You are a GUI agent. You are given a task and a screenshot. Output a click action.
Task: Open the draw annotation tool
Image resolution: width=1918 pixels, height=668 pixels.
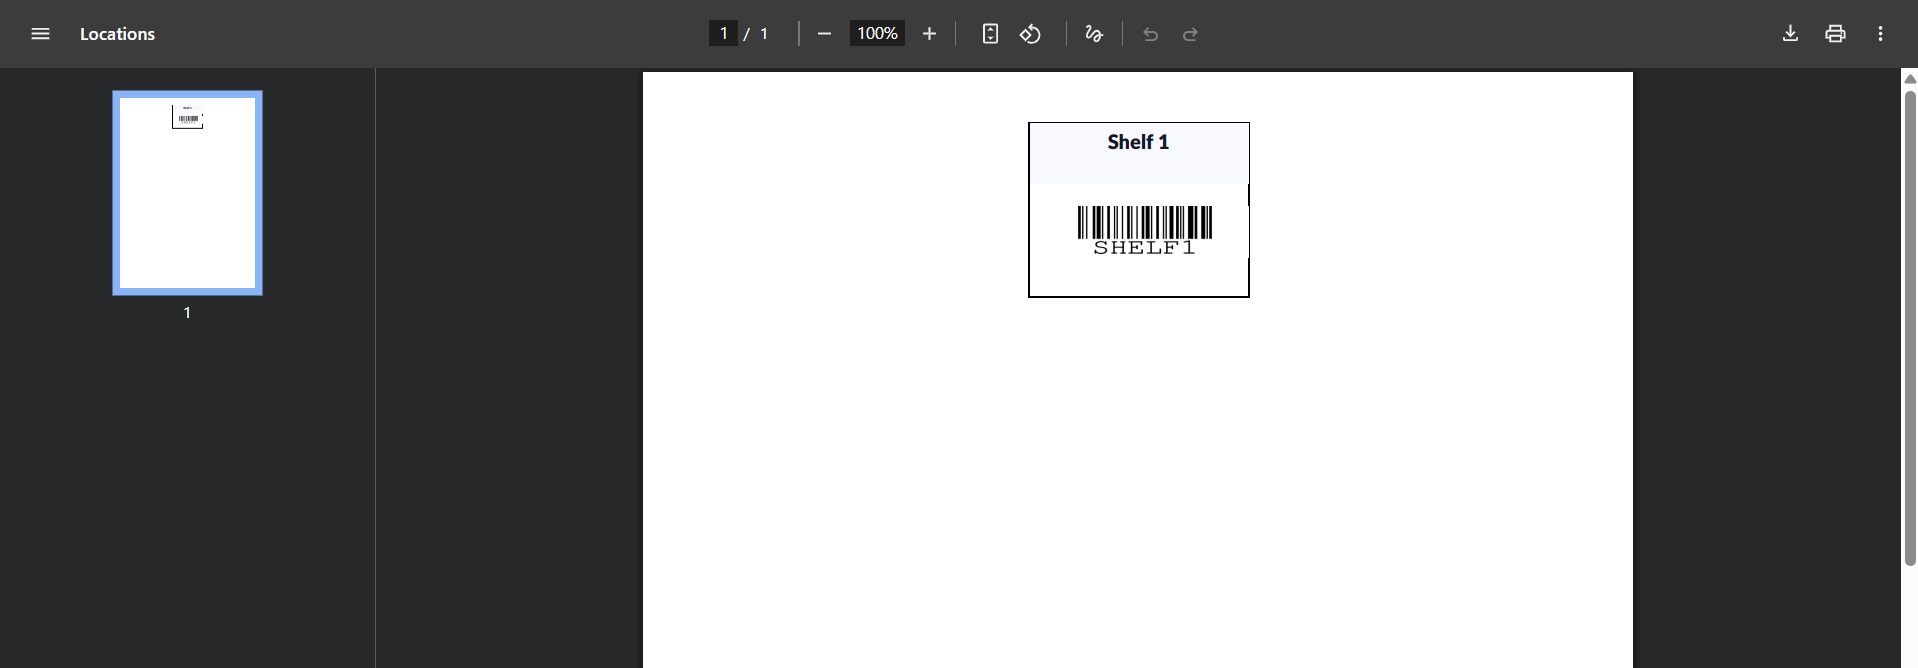[x=1094, y=34]
